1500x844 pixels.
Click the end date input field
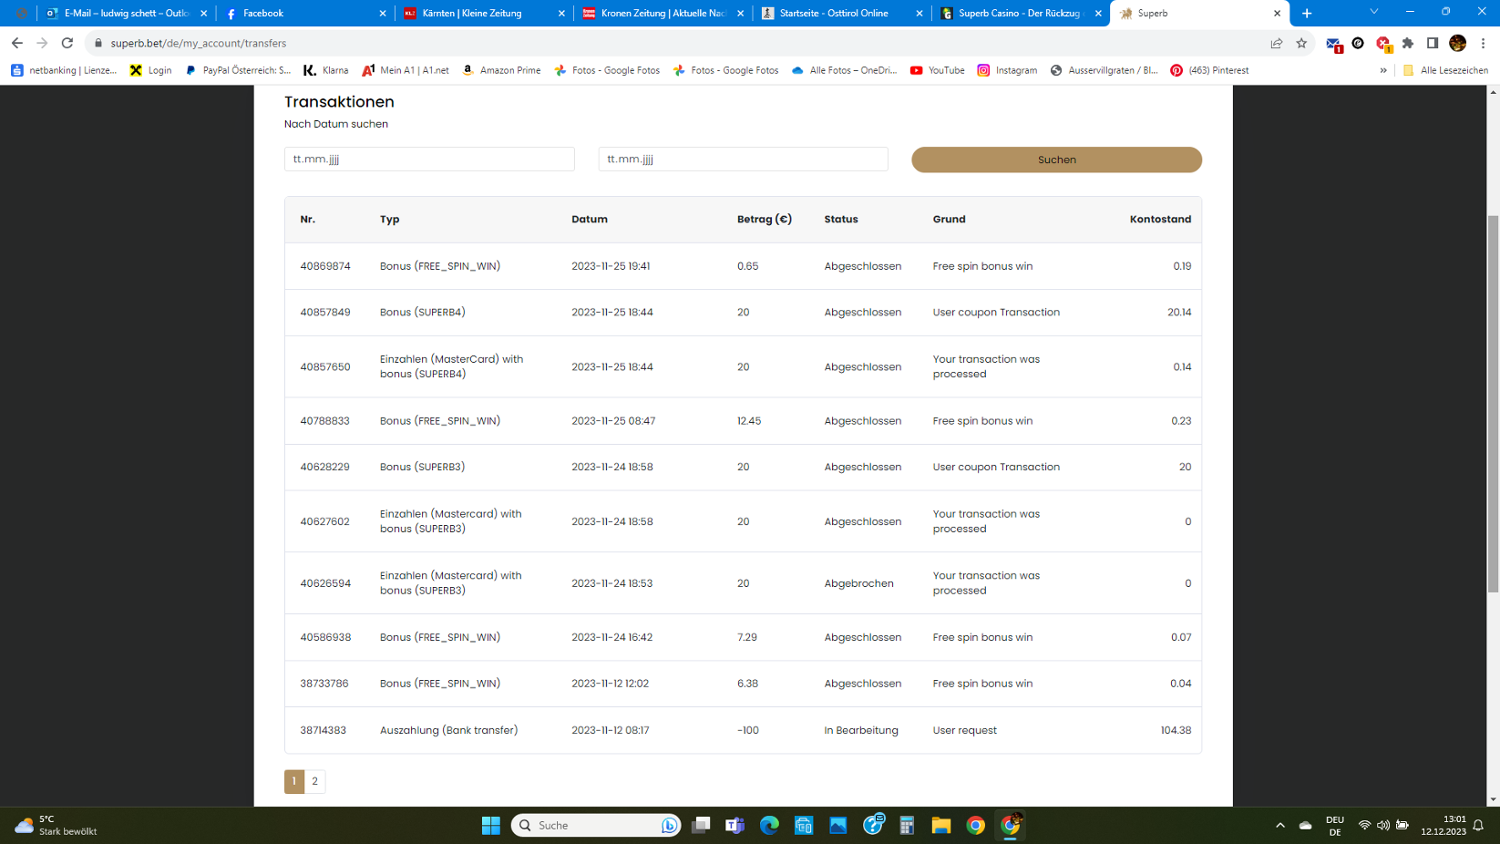pyautogui.click(x=742, y=159)
